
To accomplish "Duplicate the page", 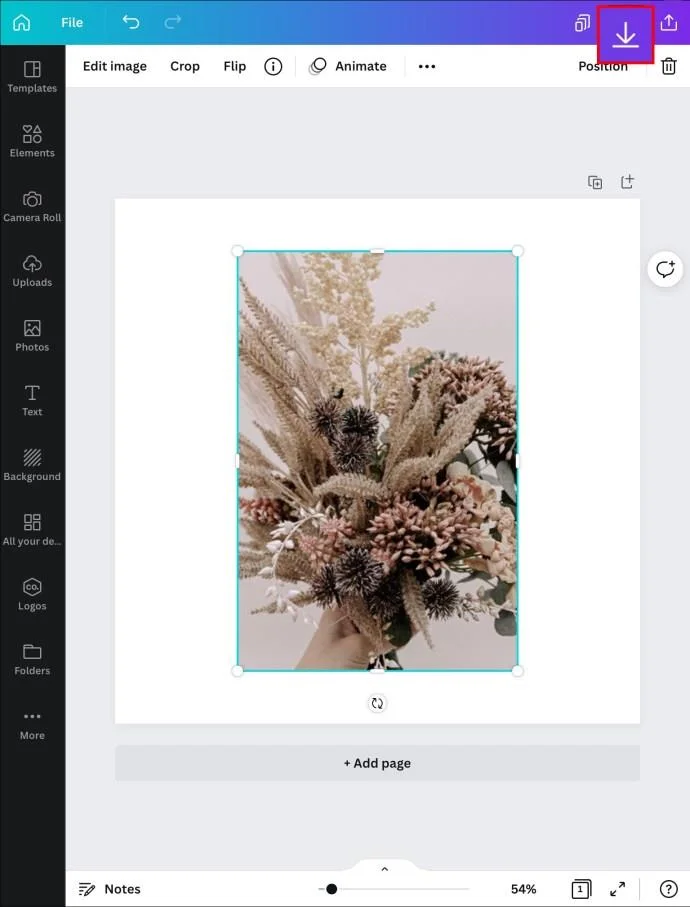I will 595,182.
